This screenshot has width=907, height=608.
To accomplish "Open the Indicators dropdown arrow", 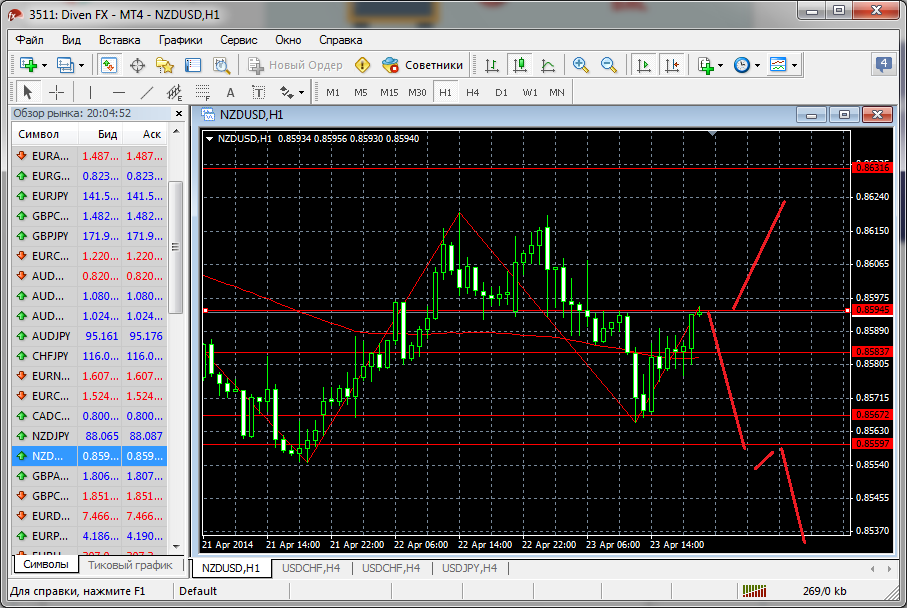I will (721, 65).
